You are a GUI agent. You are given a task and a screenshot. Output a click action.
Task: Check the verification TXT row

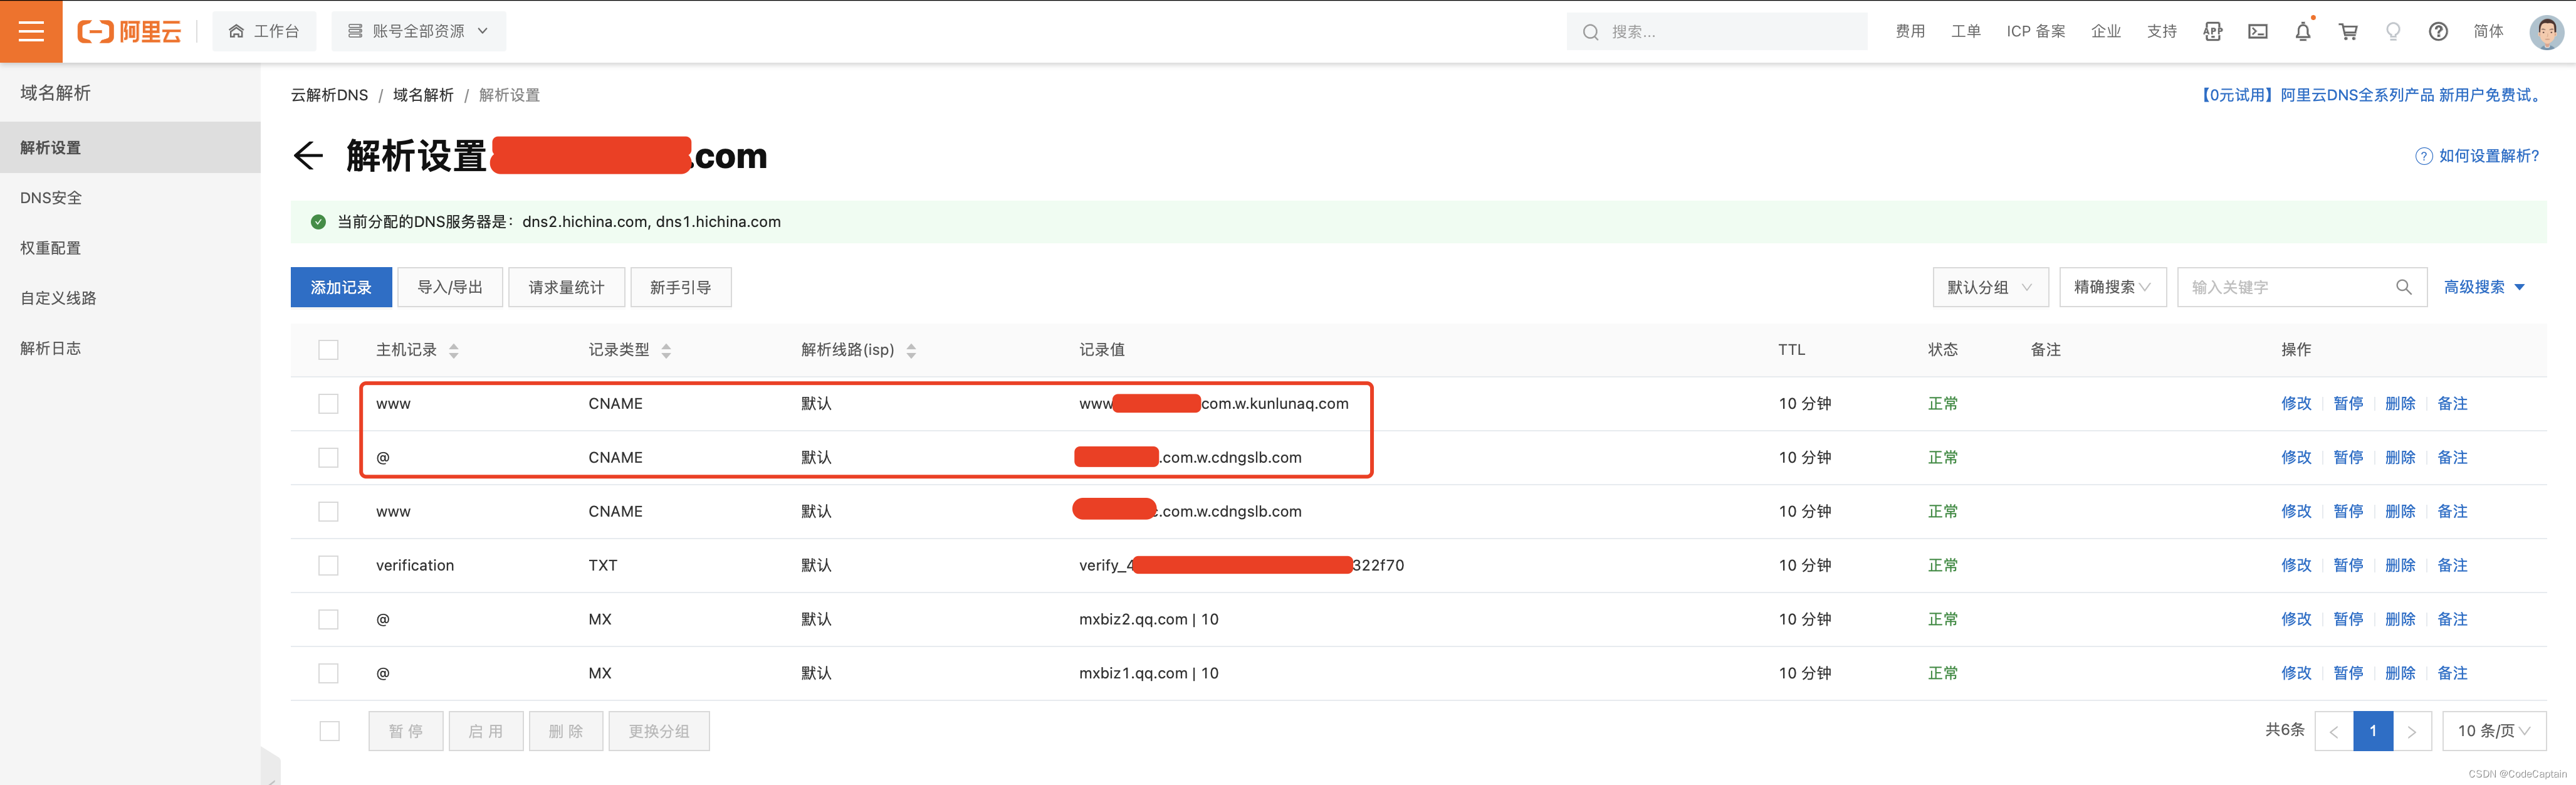click(x=328, y=566)
